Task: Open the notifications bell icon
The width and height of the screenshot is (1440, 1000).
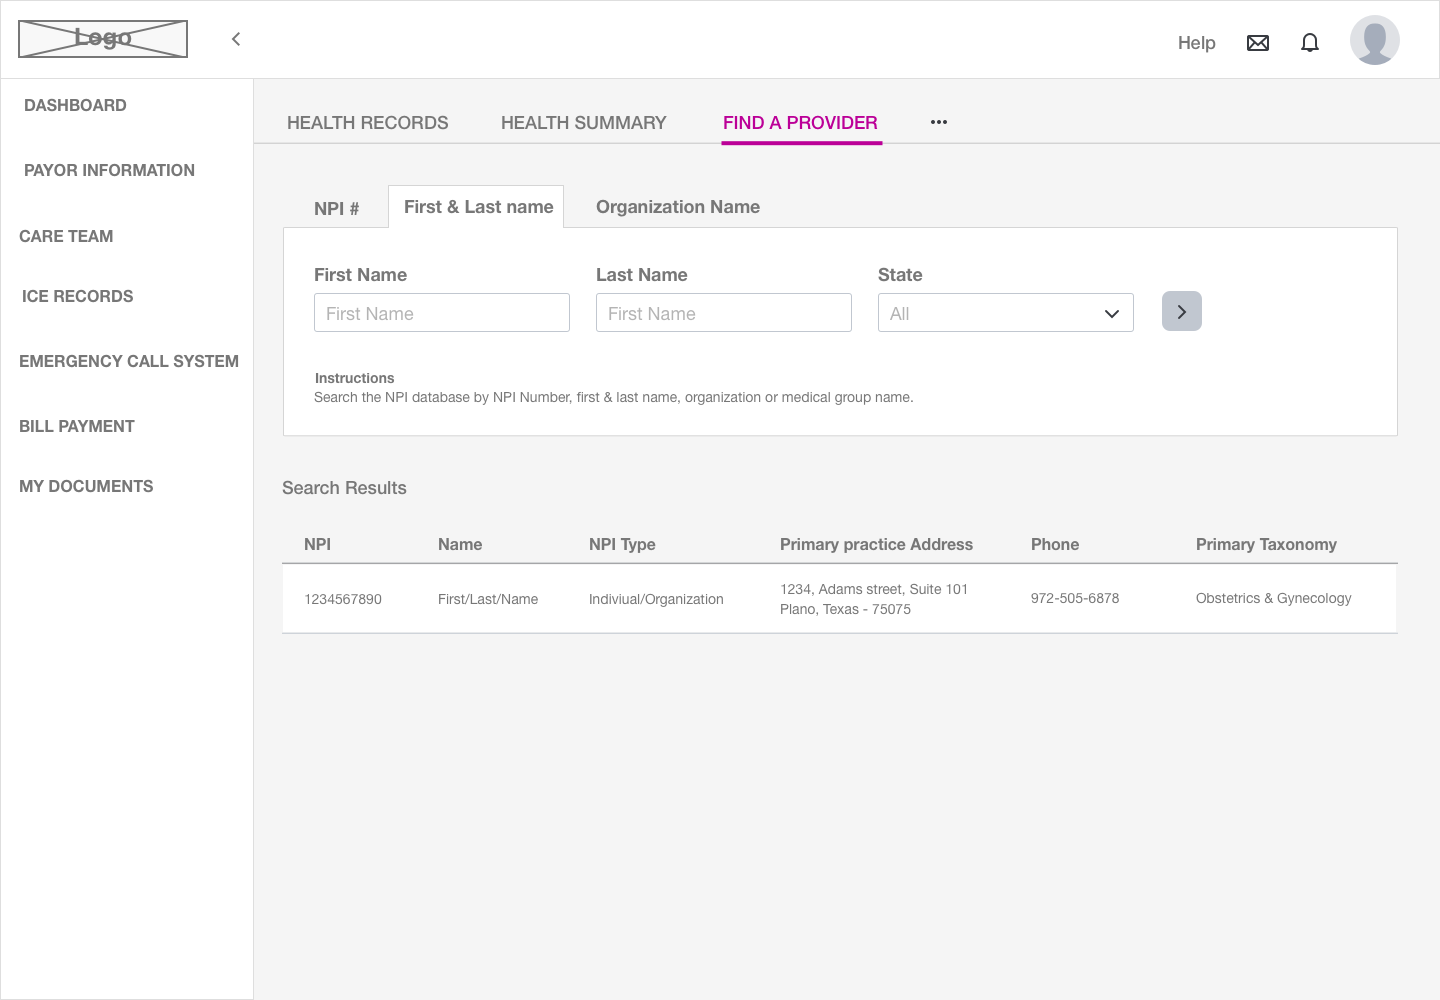Action: pos(1310,42)
